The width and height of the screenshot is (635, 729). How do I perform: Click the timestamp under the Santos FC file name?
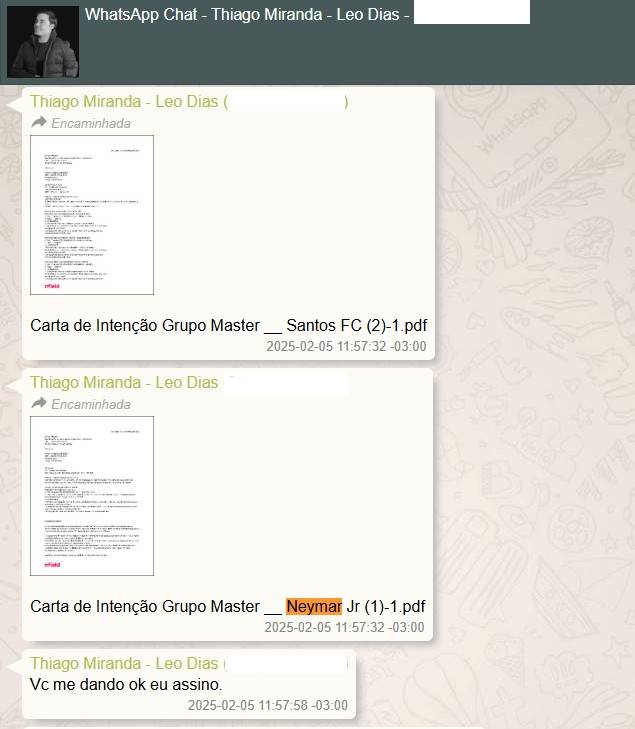point(346,346)
